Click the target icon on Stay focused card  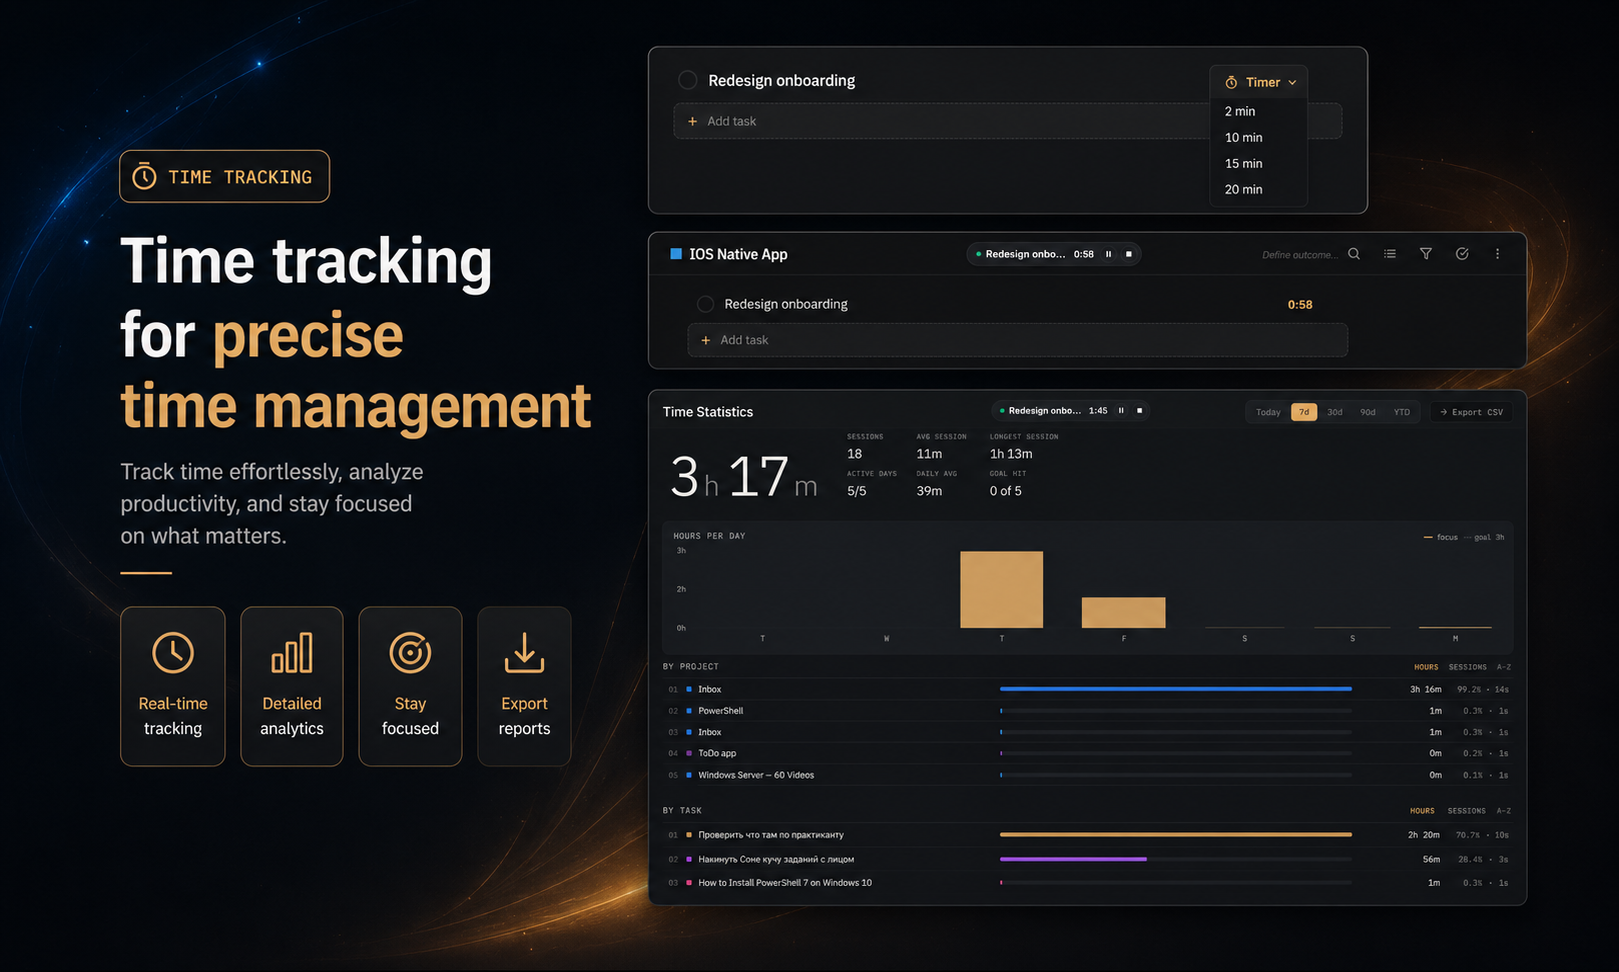(x=410, y=653)
